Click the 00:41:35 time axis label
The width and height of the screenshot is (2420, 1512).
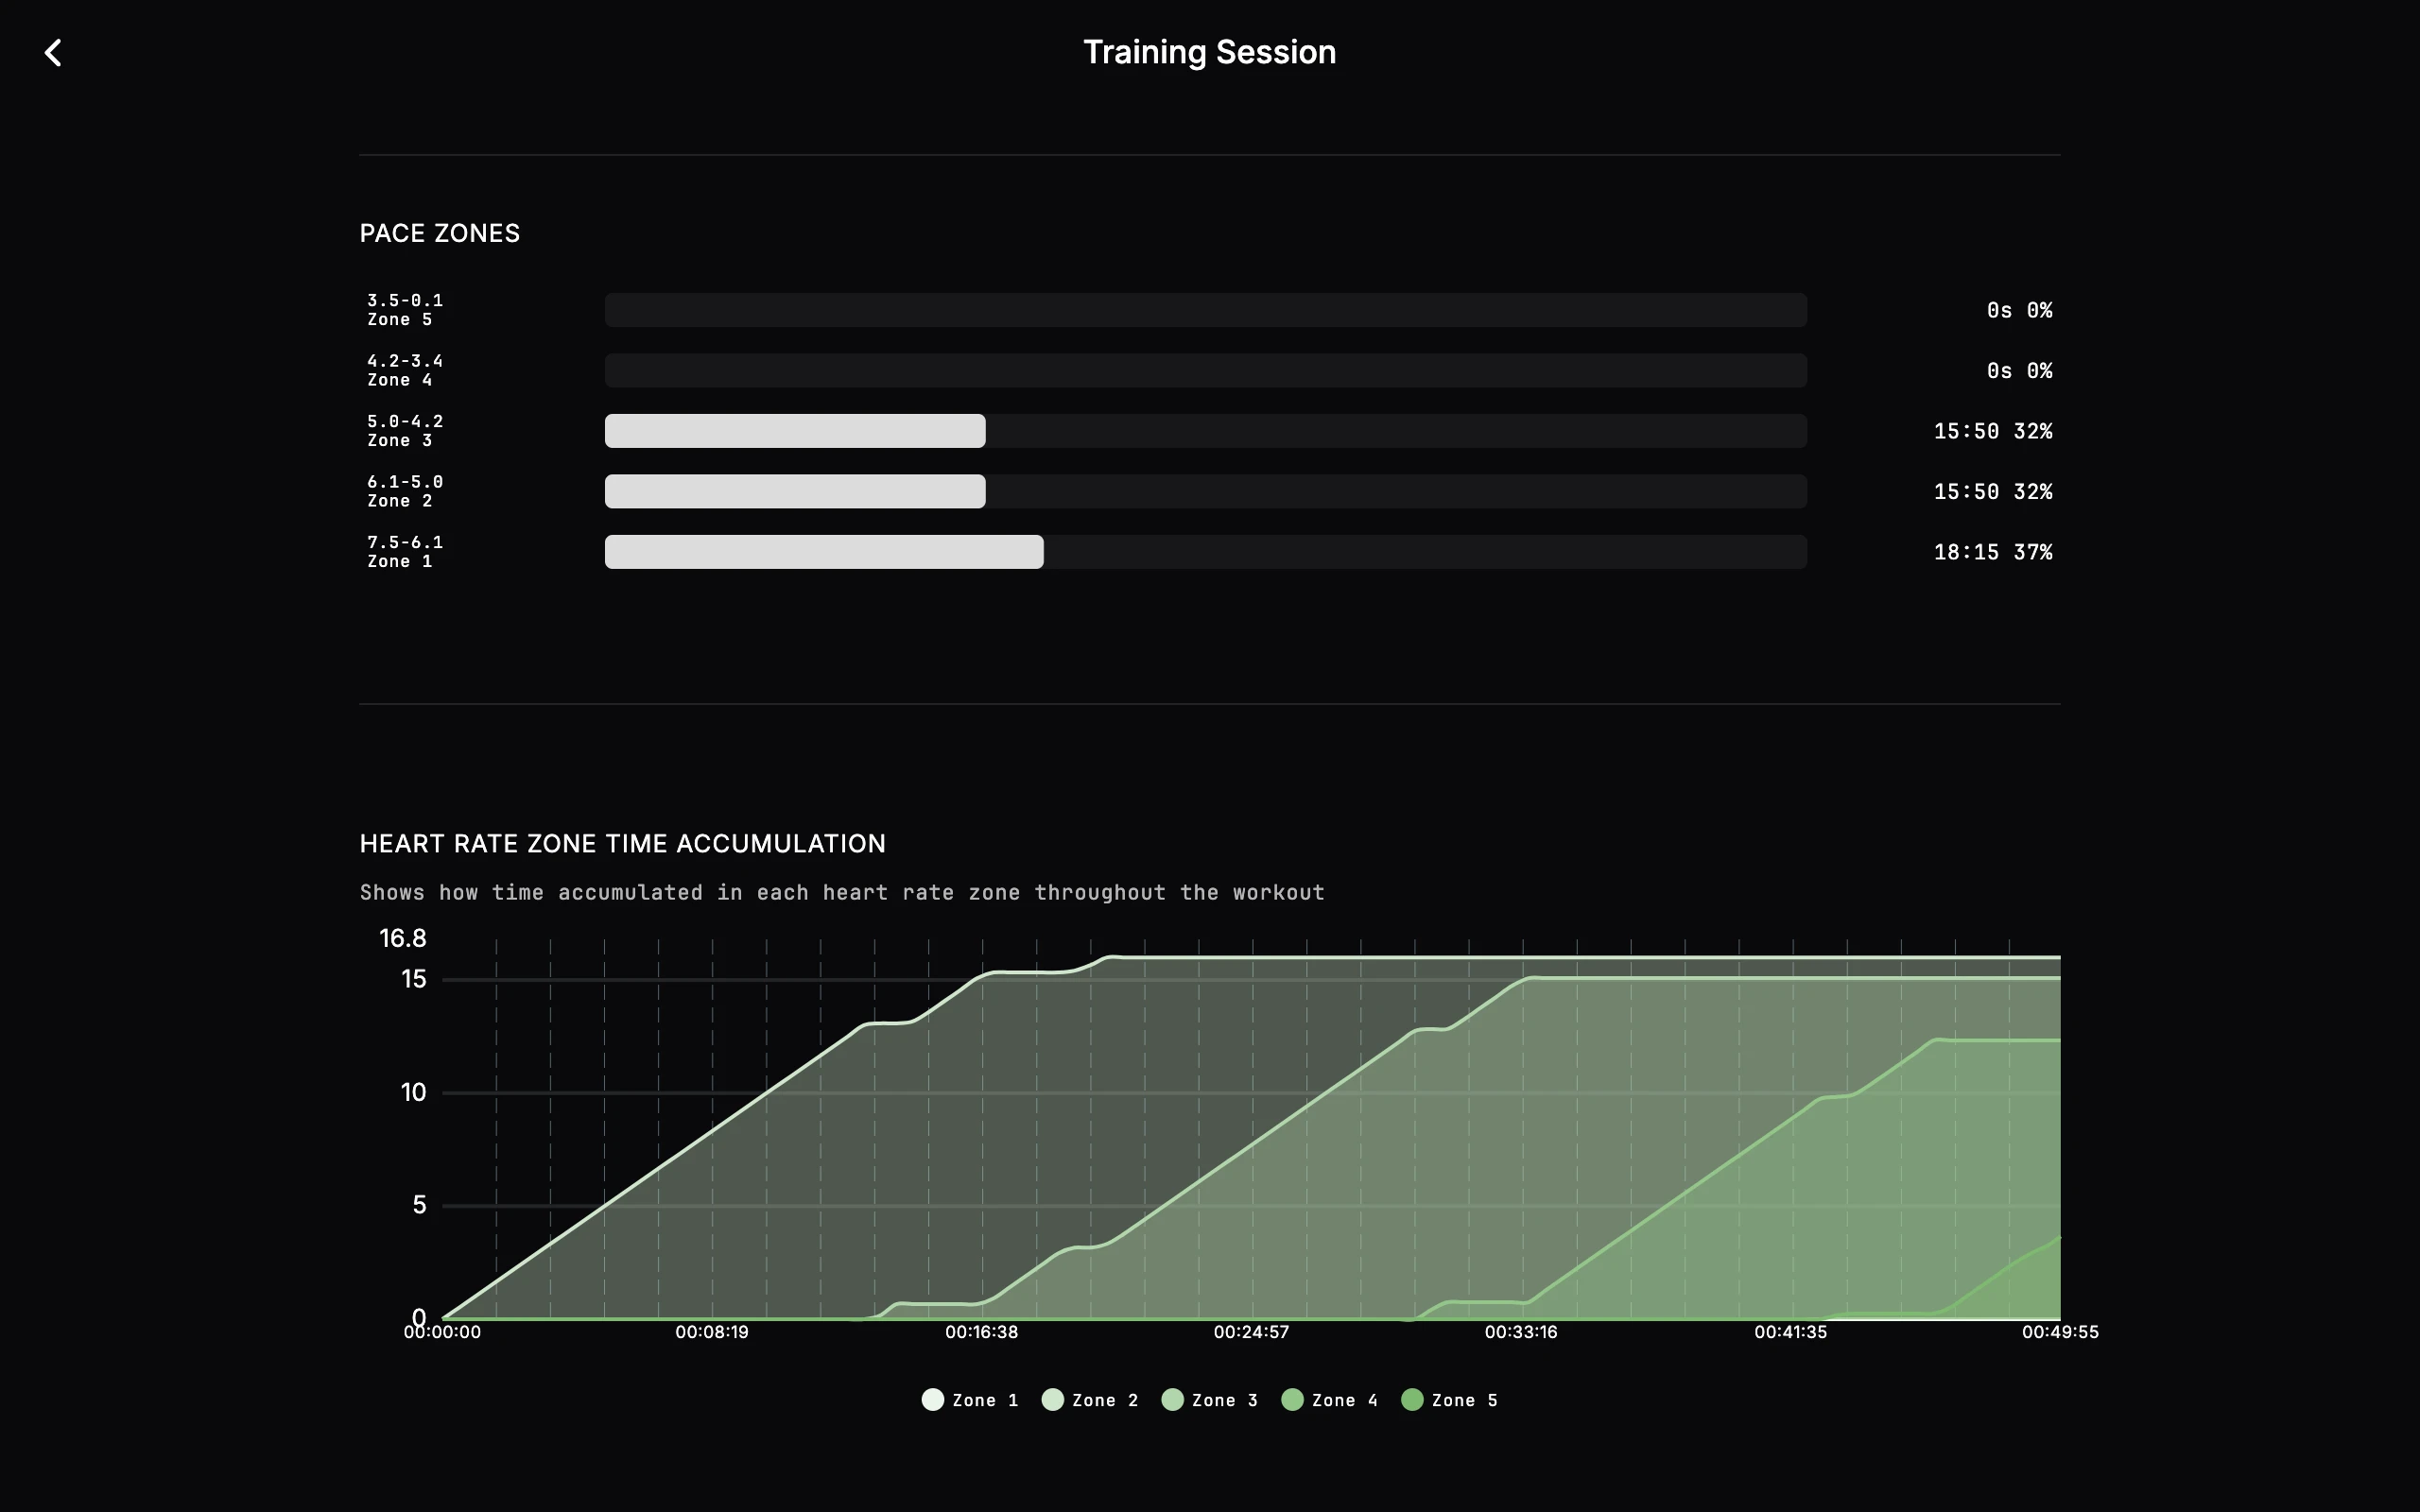tap(1790, 1332)
